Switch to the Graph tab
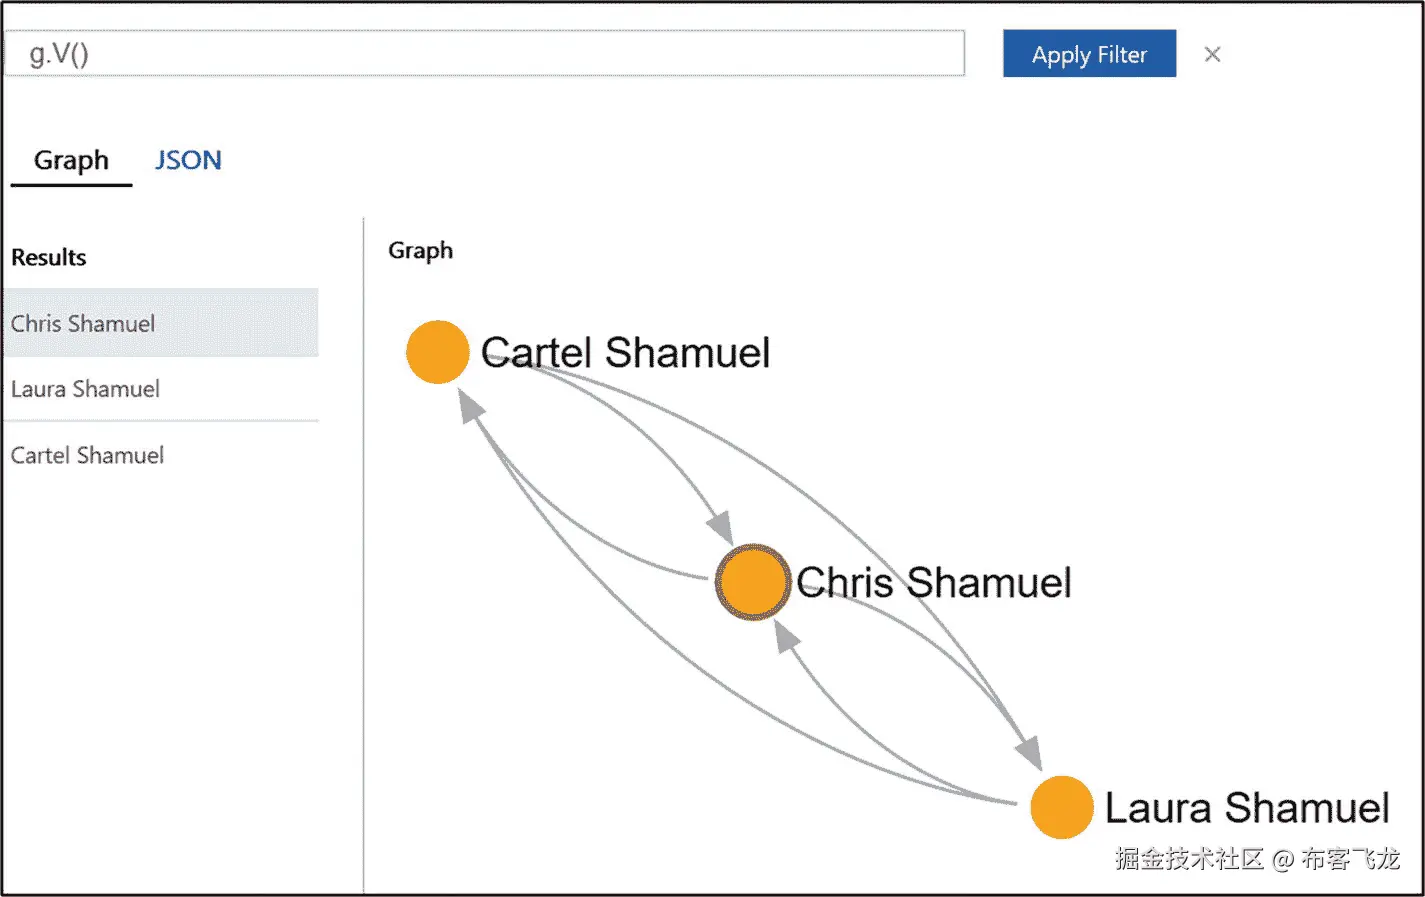 pos(71,161)
